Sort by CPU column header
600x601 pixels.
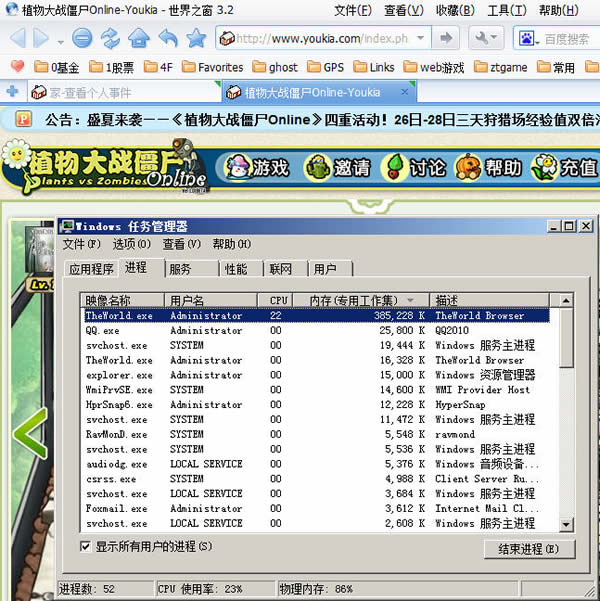point(275,300)
